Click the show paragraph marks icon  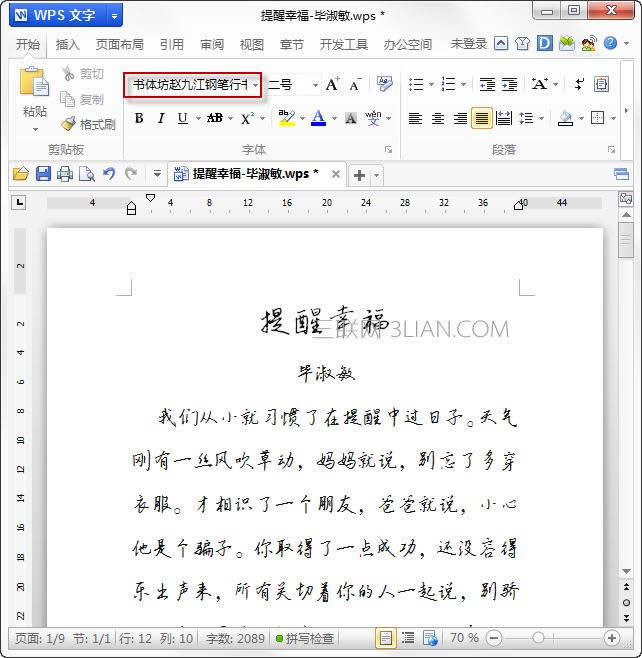tap(579, 84)
